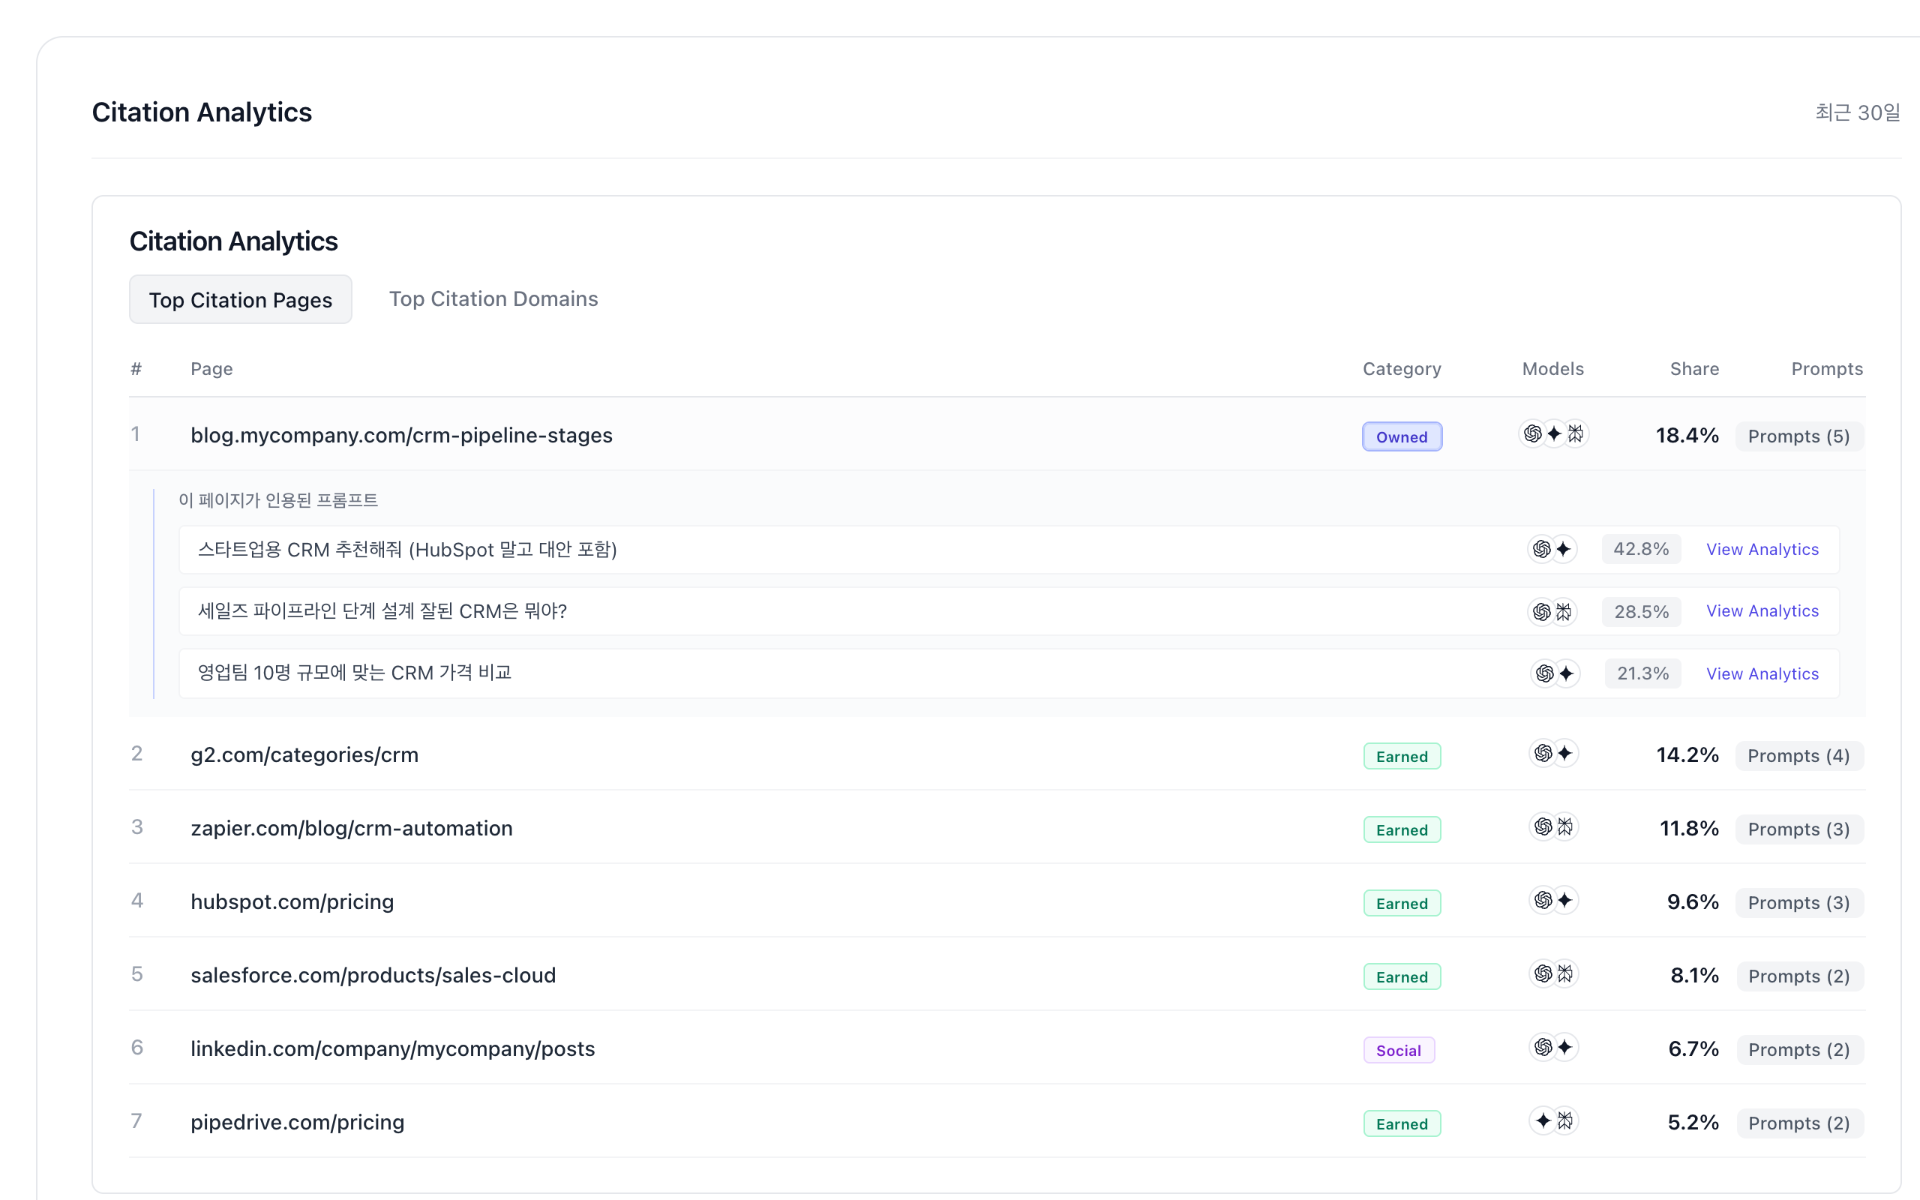The height and width of the screenshot is (1200, 1920).
Task: Toggle the Owned category badge
Action: 1401,436
